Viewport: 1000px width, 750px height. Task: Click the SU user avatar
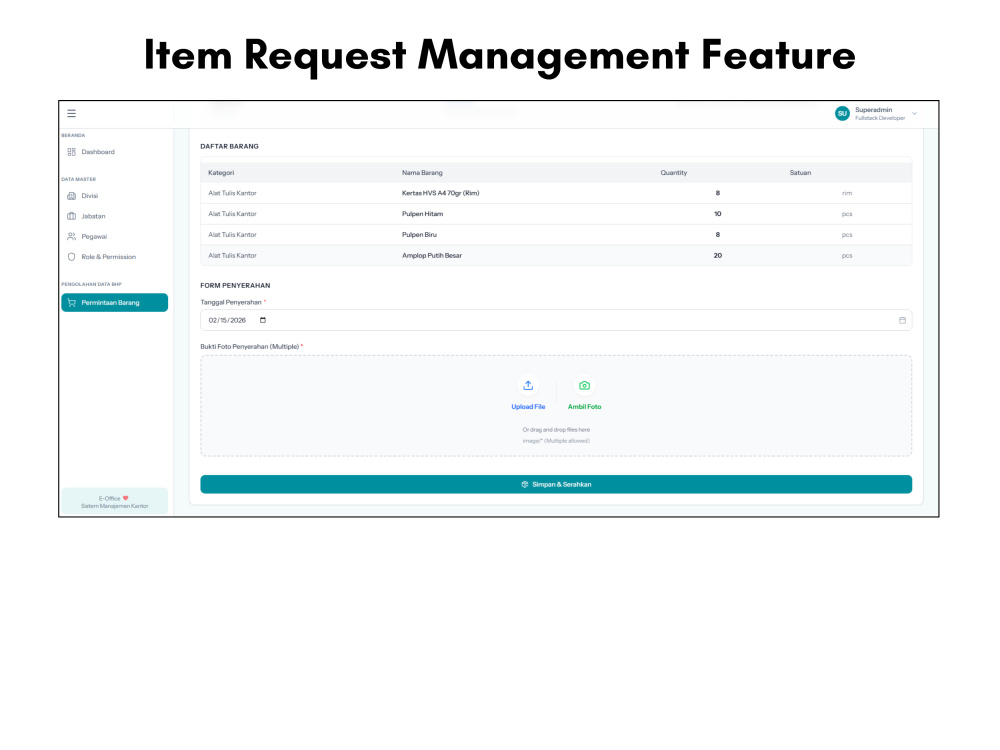point(842,114)
